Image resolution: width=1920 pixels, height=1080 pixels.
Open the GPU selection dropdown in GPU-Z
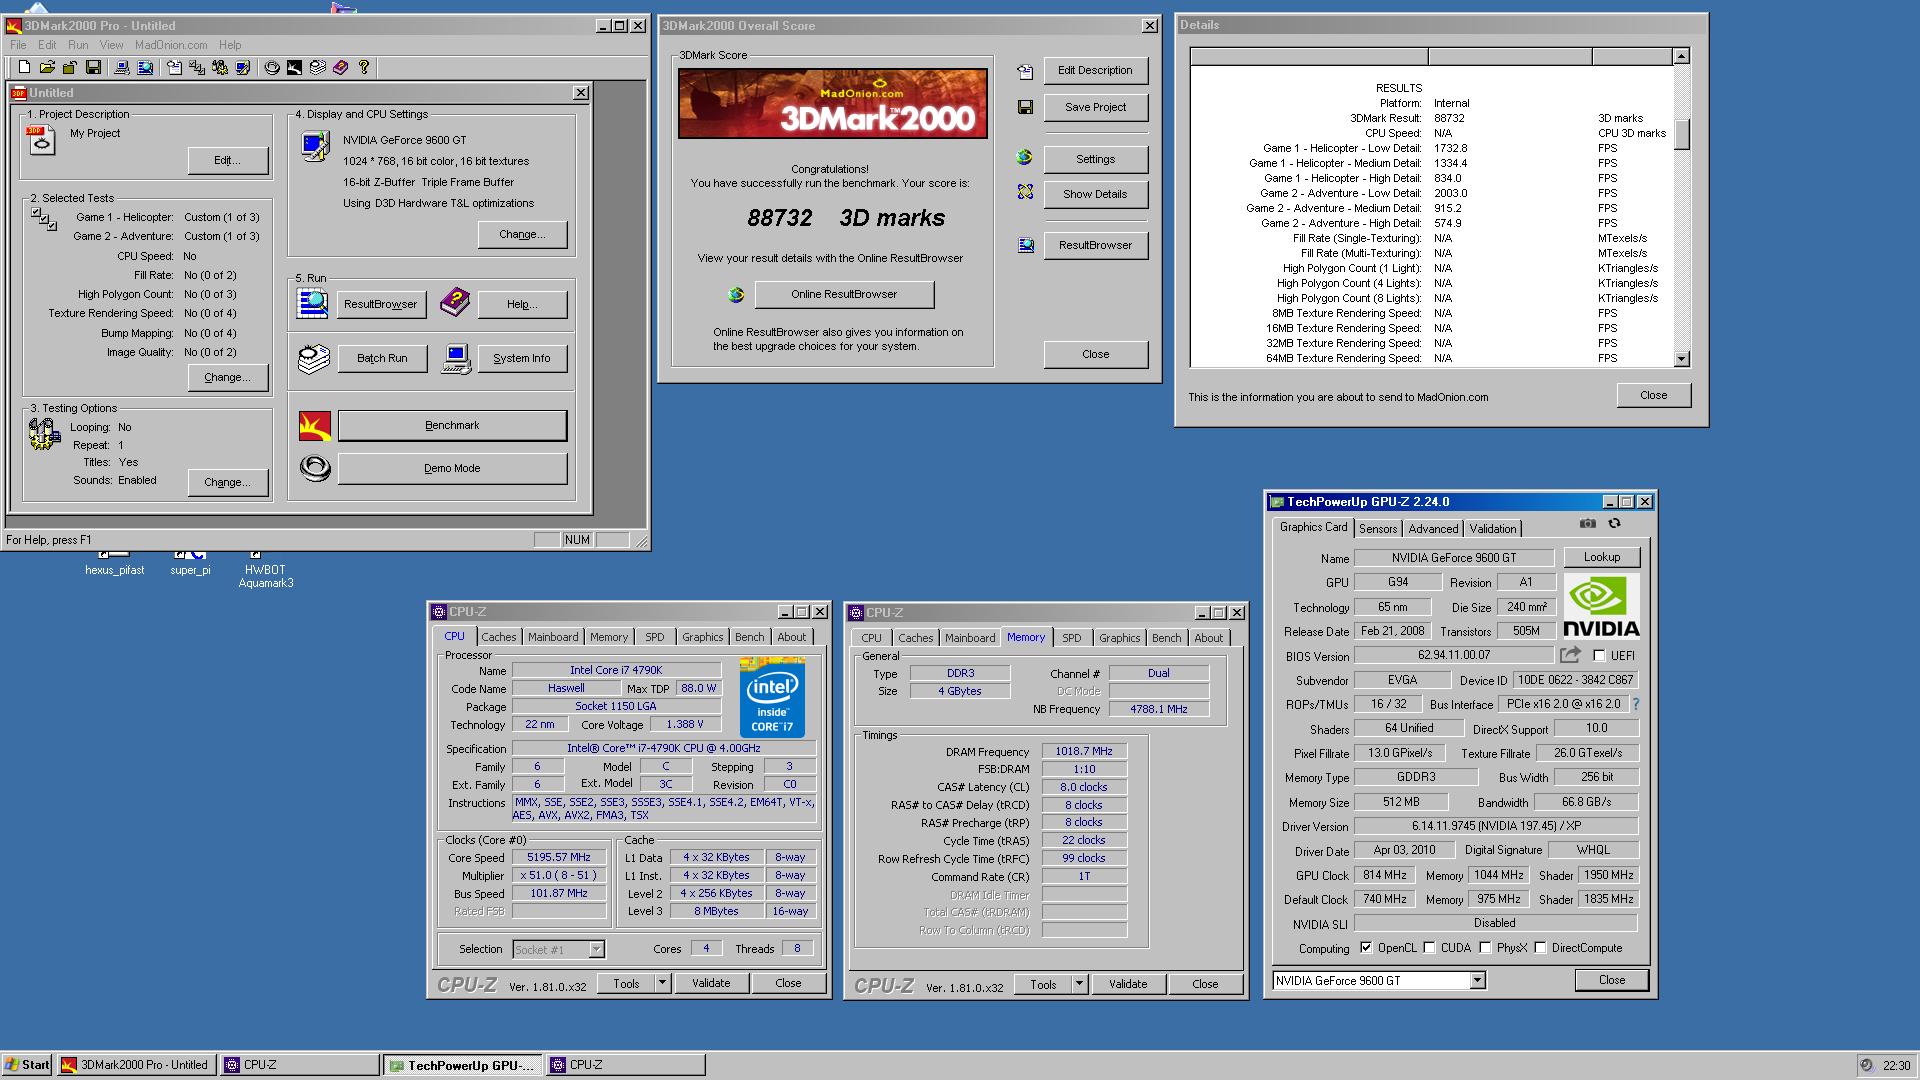1477,981
